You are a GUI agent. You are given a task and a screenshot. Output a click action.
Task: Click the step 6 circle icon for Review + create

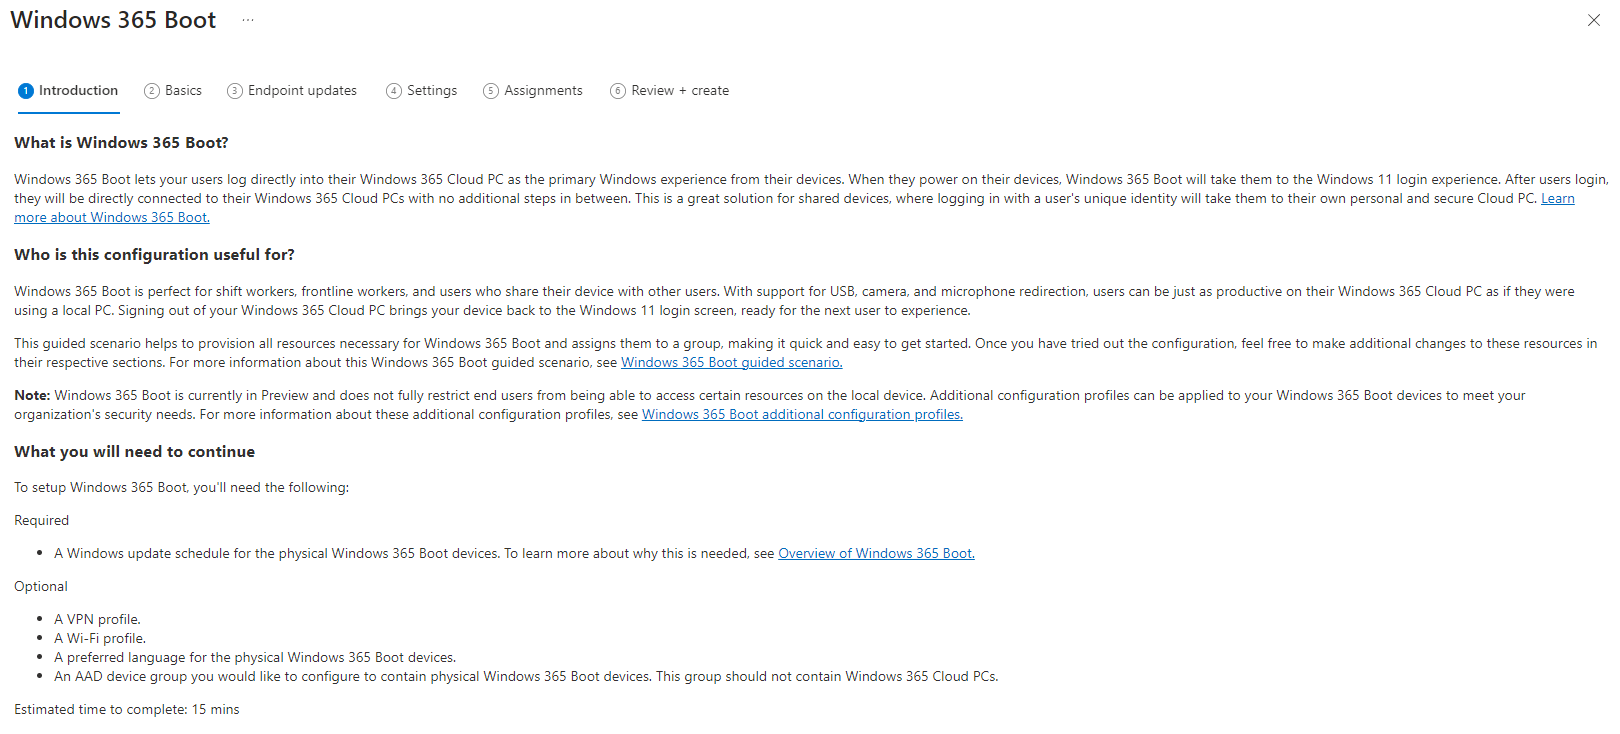tap(618, 91)
